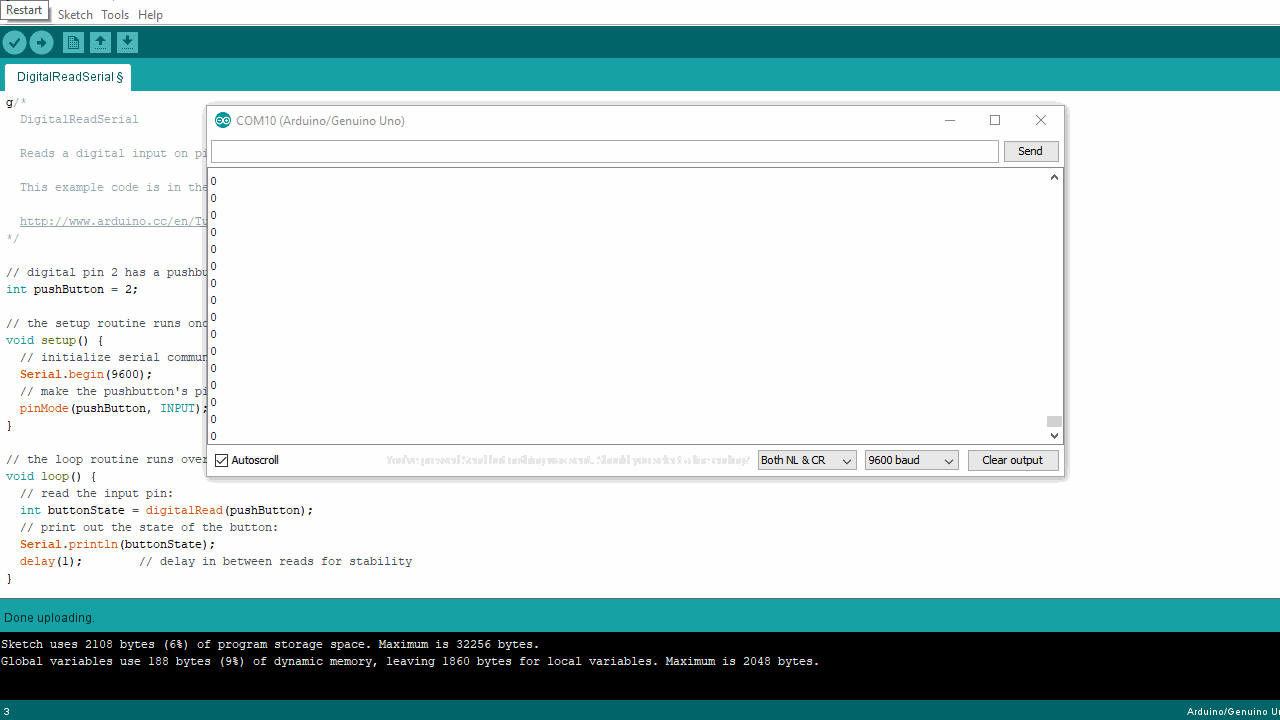Click the serial monitor scrollbar up arrow
The height and width of the screenshot is (720, 1280).
(1054, 178)
